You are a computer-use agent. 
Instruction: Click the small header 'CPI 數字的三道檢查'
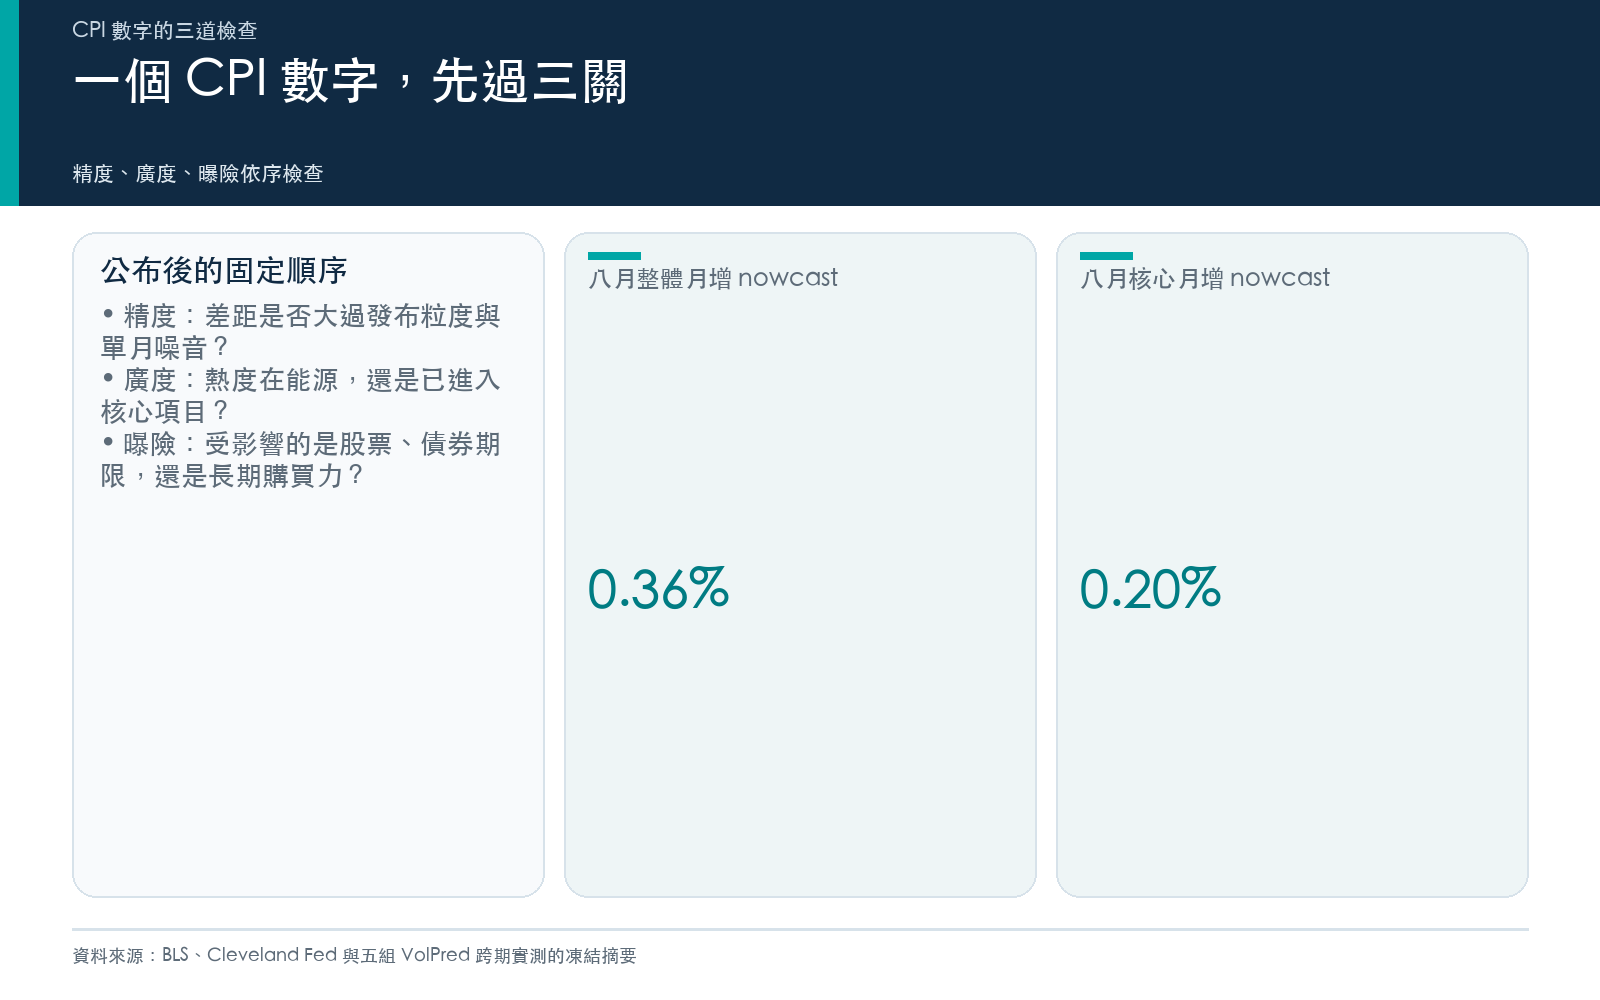(x=165, y=30)
